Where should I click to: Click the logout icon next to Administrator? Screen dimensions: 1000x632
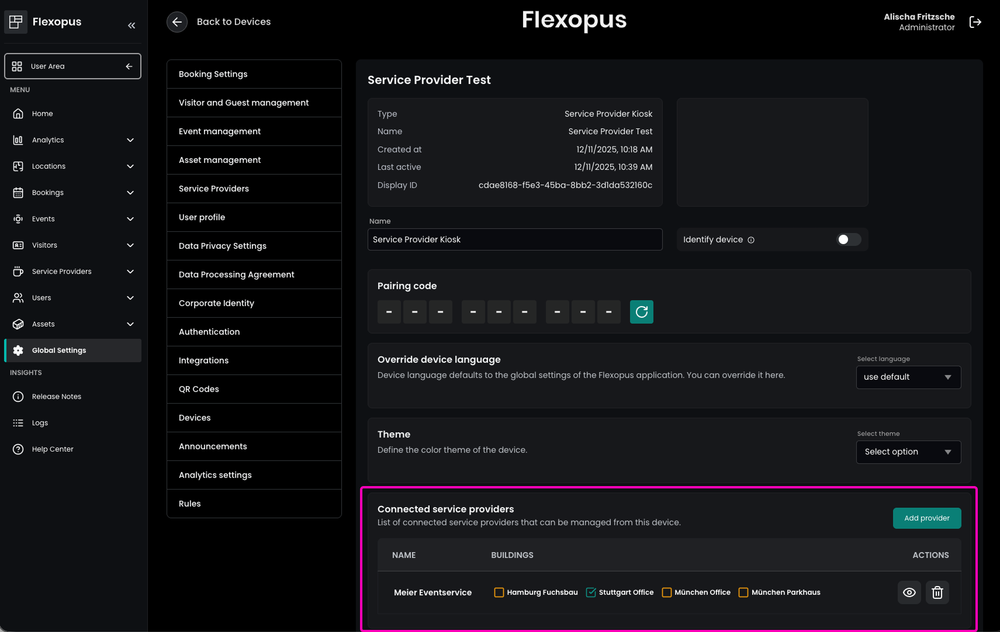975,22
